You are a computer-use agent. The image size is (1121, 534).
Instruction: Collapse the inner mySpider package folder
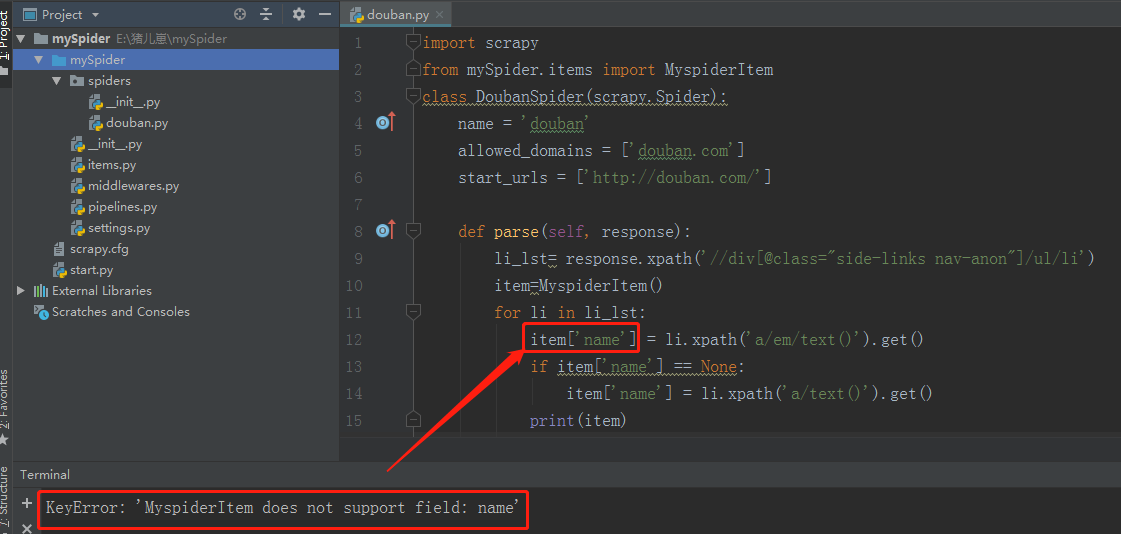[38, 60]
